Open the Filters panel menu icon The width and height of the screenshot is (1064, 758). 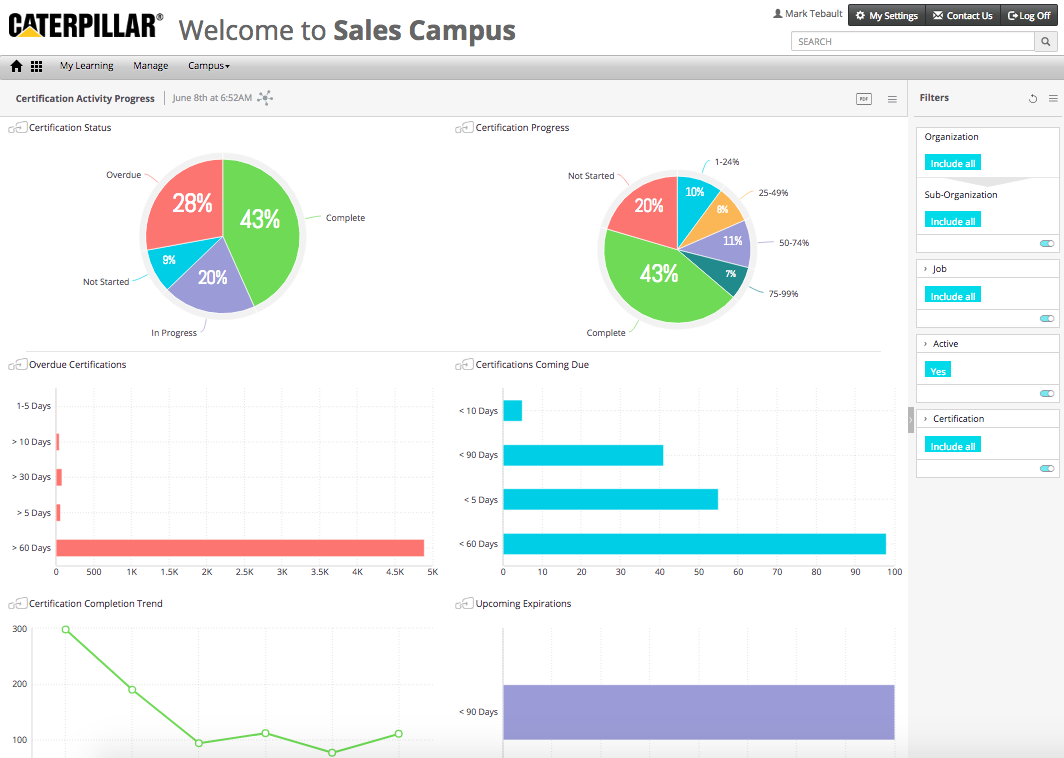[1052, 99]
